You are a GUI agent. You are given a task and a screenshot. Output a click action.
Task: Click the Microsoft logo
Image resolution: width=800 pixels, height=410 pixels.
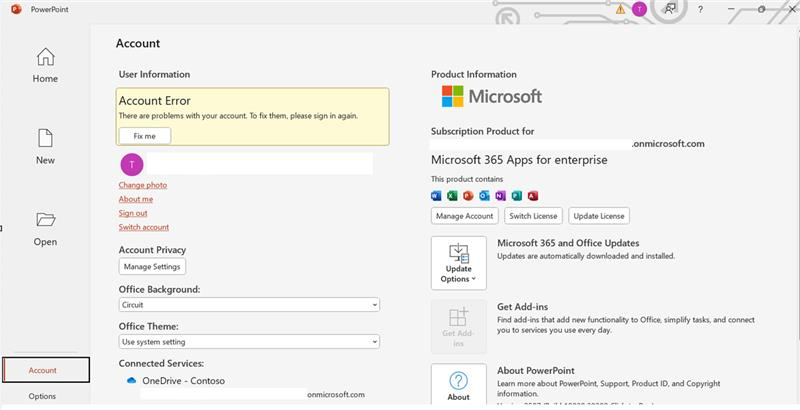pos(492,96)
